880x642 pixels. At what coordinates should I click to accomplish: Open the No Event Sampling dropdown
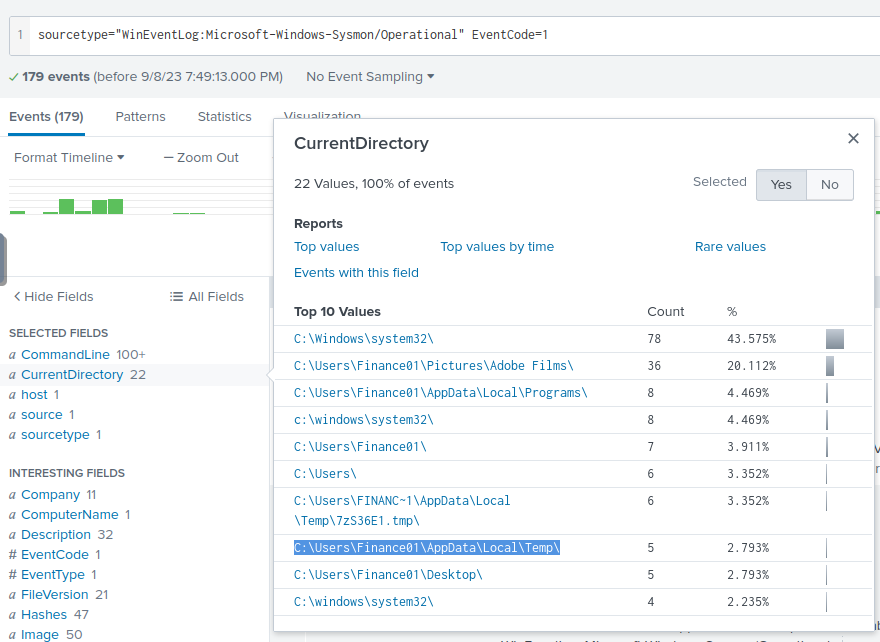click(370, 76)
